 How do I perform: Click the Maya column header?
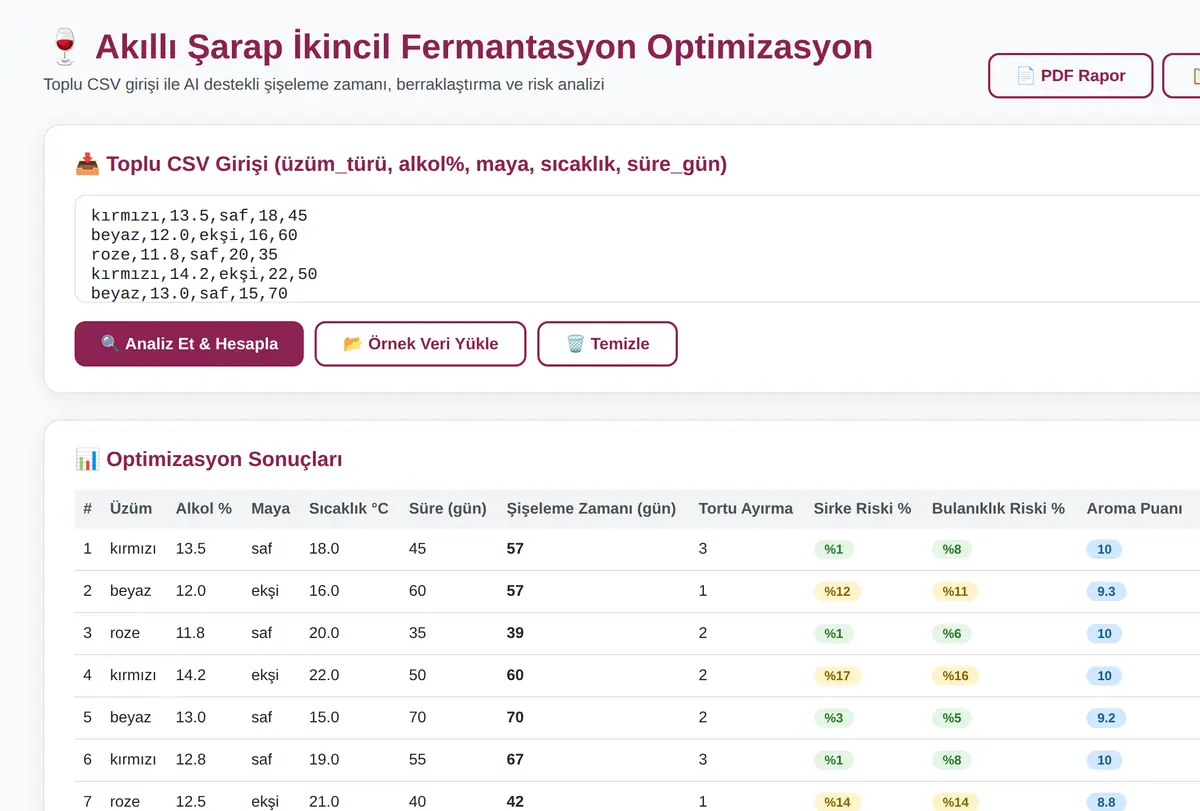pos(270,508)
